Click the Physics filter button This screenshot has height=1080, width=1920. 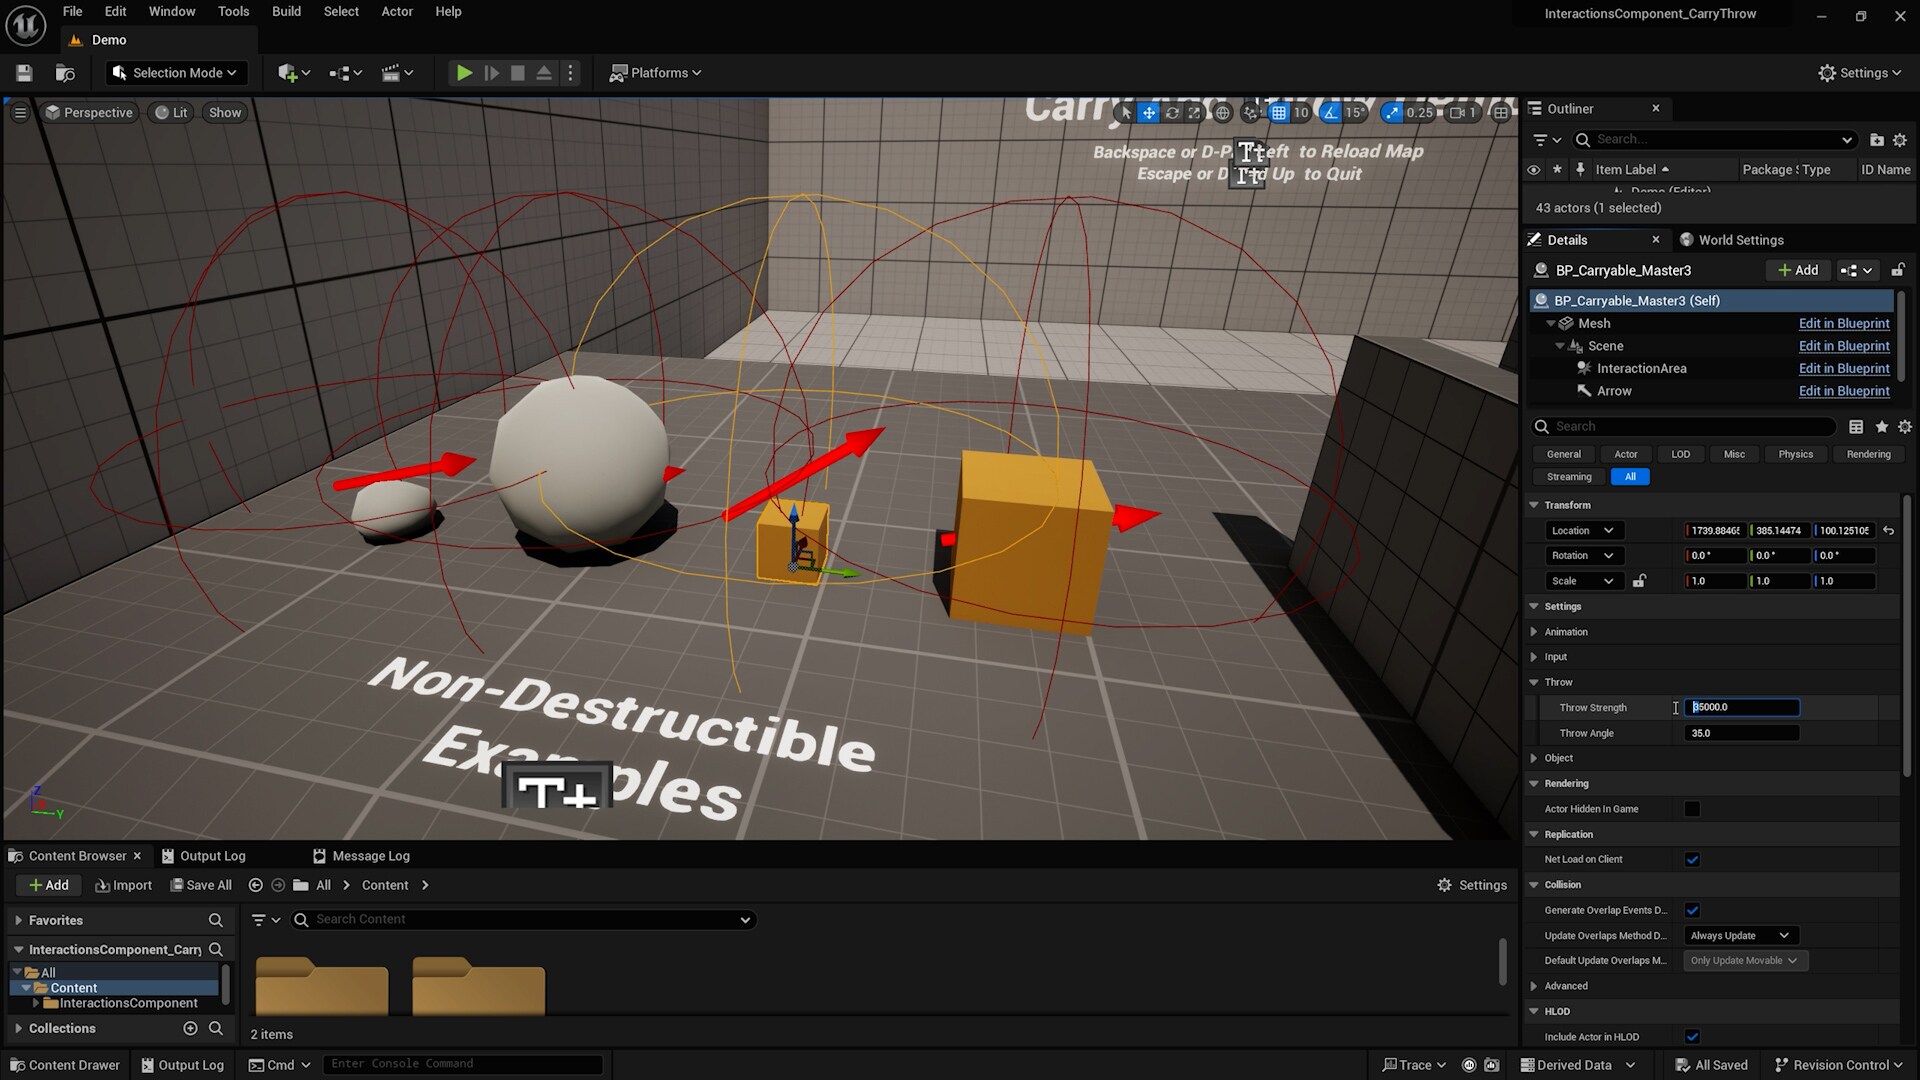coord(1795,455)
